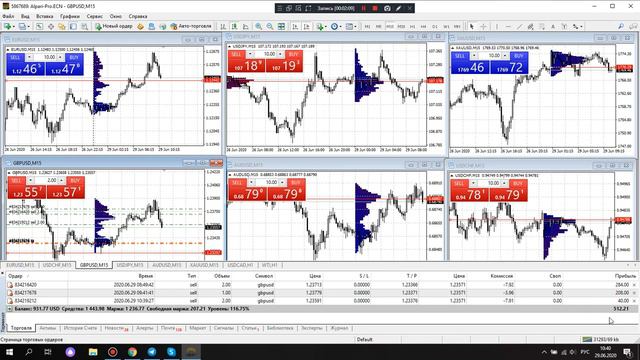
Task: Click SELL on the USDCHF chart
Action: pyautogui.click(x=460, y=184)
